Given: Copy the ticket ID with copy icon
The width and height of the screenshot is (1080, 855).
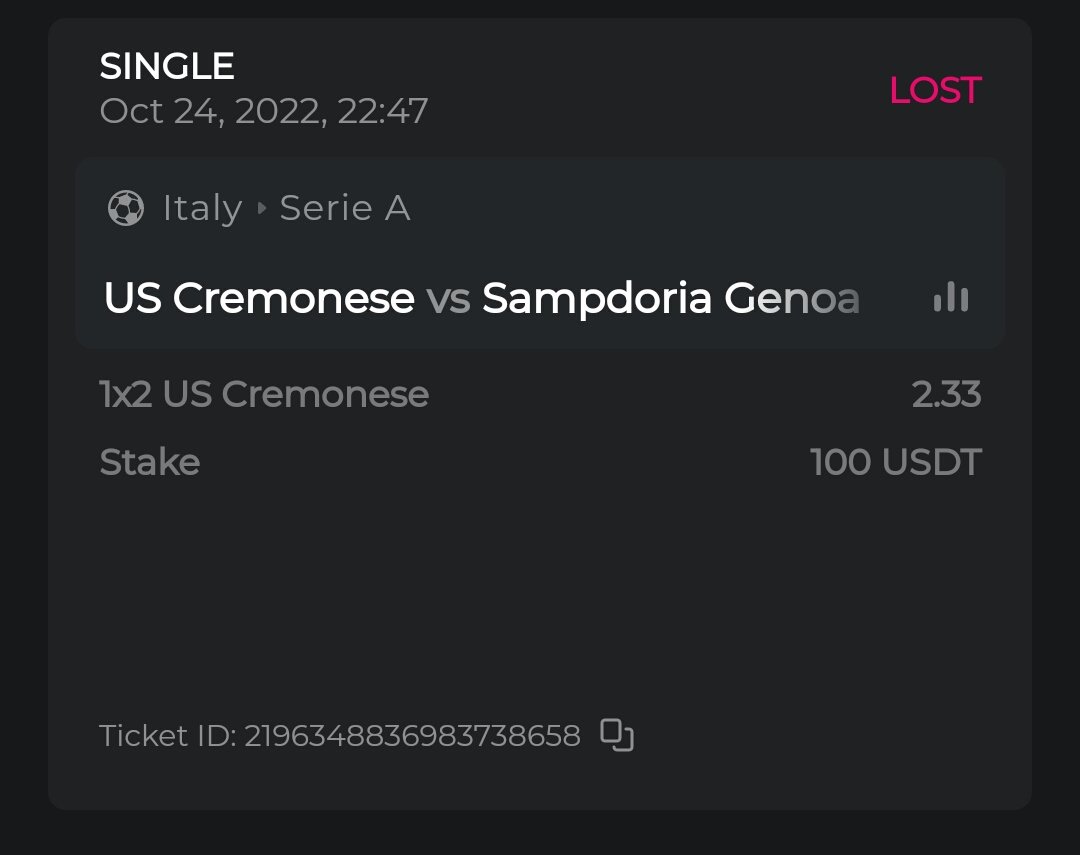Looking at the screenshot, I should [617, 735].
